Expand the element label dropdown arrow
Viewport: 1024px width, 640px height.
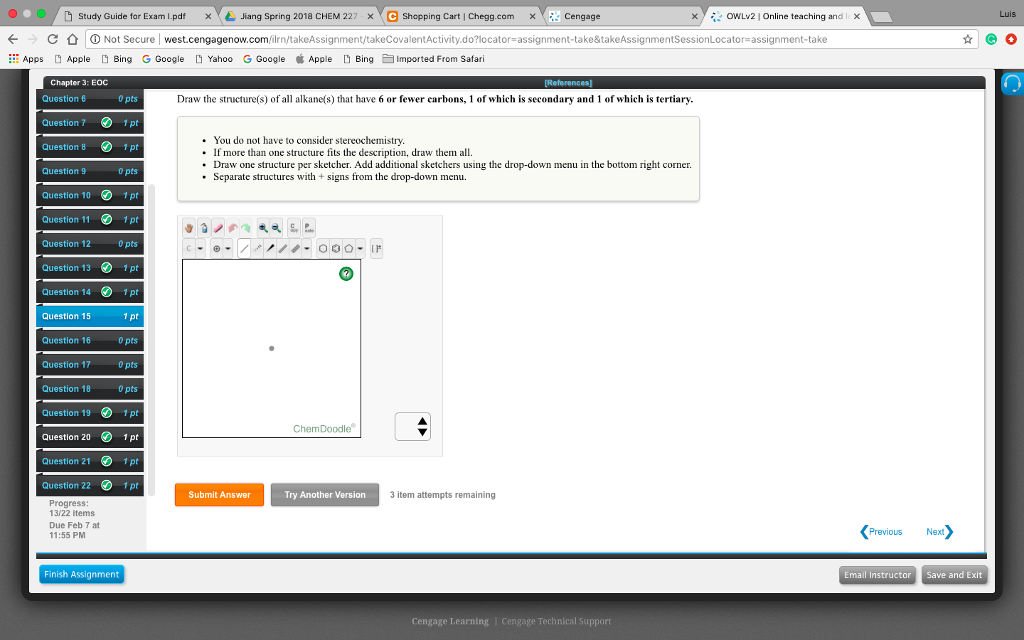pos(200,249)
